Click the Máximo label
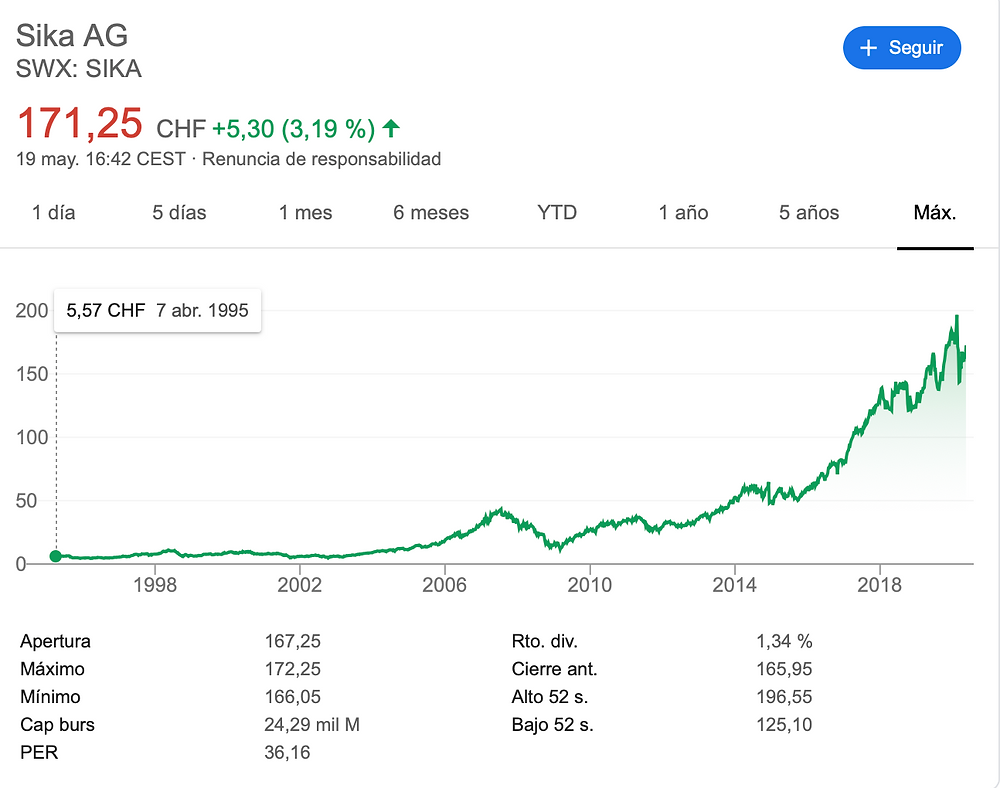This screenshot has width=1000, height=788. [52, 669]
